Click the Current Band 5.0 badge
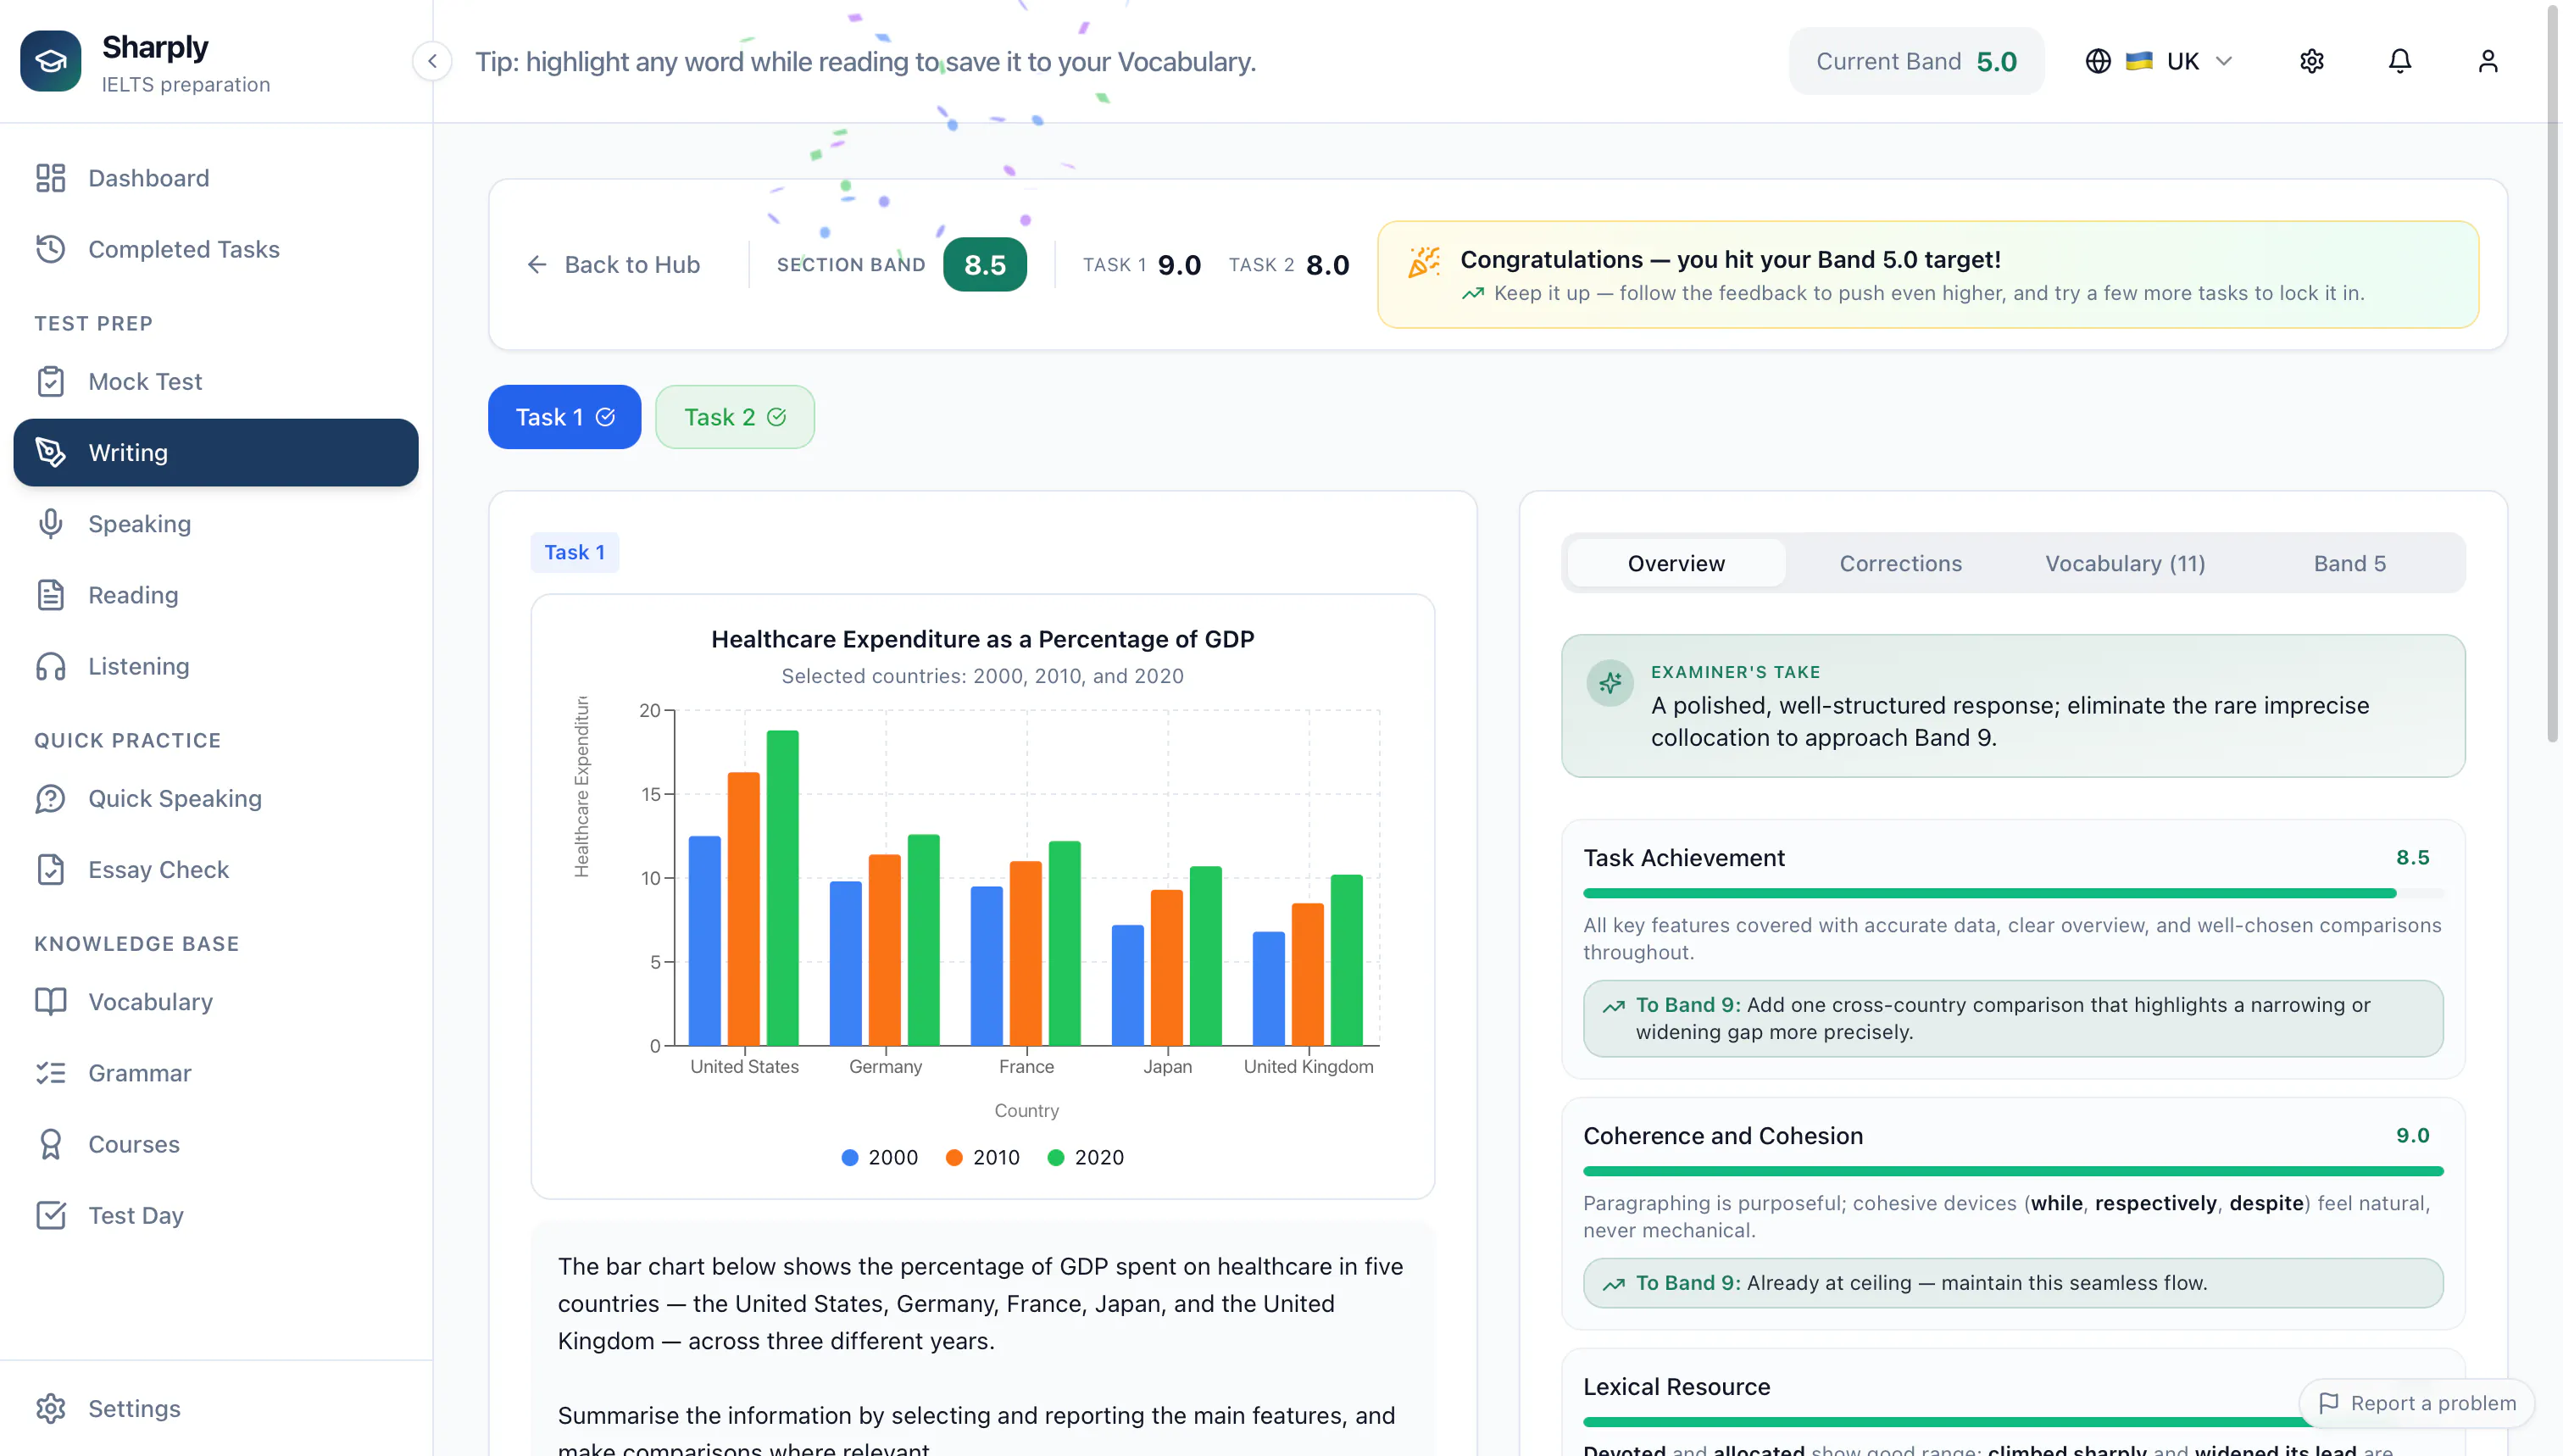 click(x=1916, y=61)
